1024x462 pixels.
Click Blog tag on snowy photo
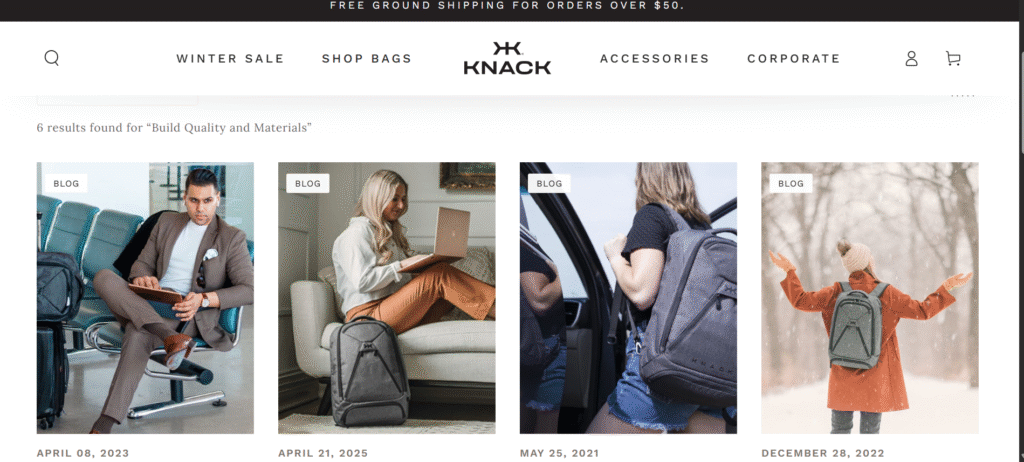[791, 184]
